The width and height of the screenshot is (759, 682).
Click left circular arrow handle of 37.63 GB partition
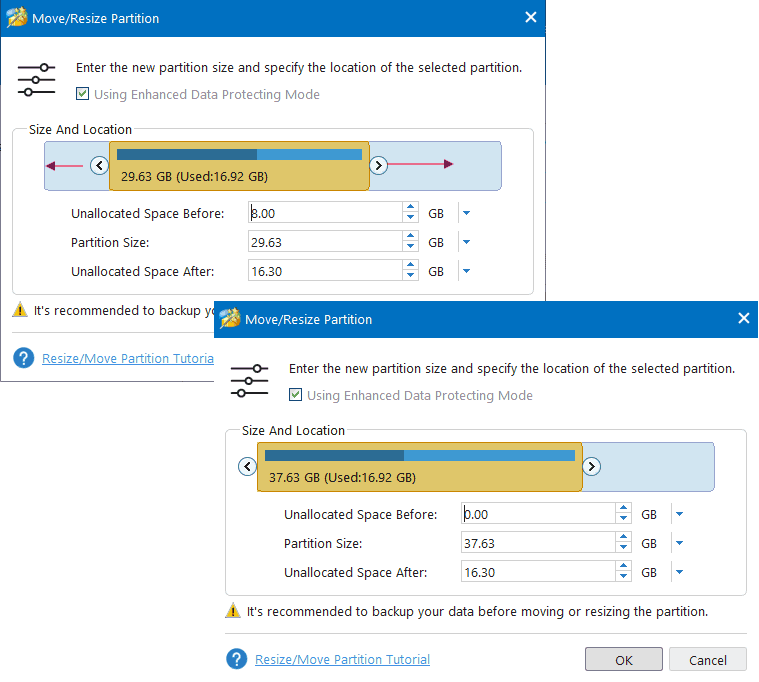tap(247, 467)
